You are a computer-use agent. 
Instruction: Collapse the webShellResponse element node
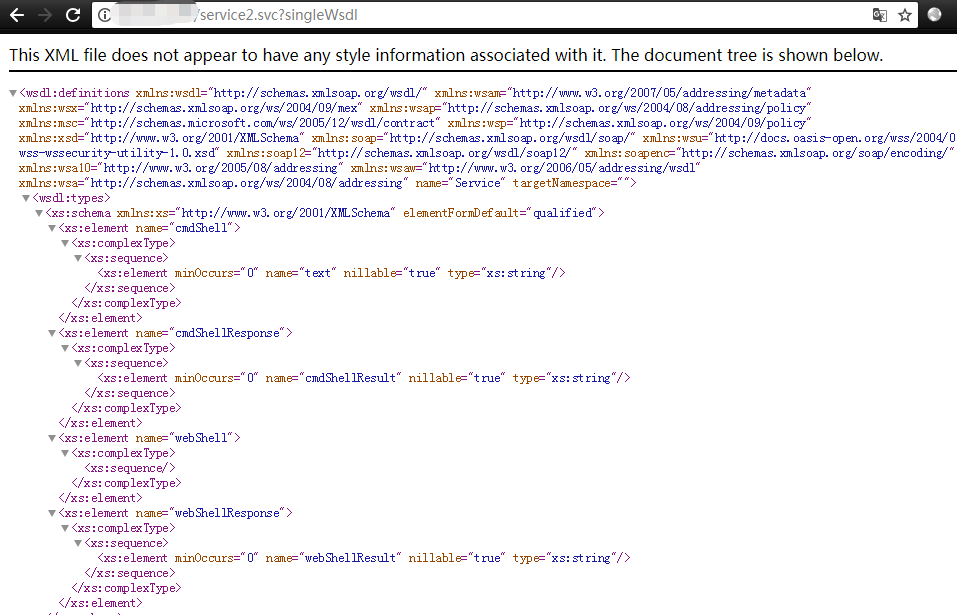click(x=52, y=513)
